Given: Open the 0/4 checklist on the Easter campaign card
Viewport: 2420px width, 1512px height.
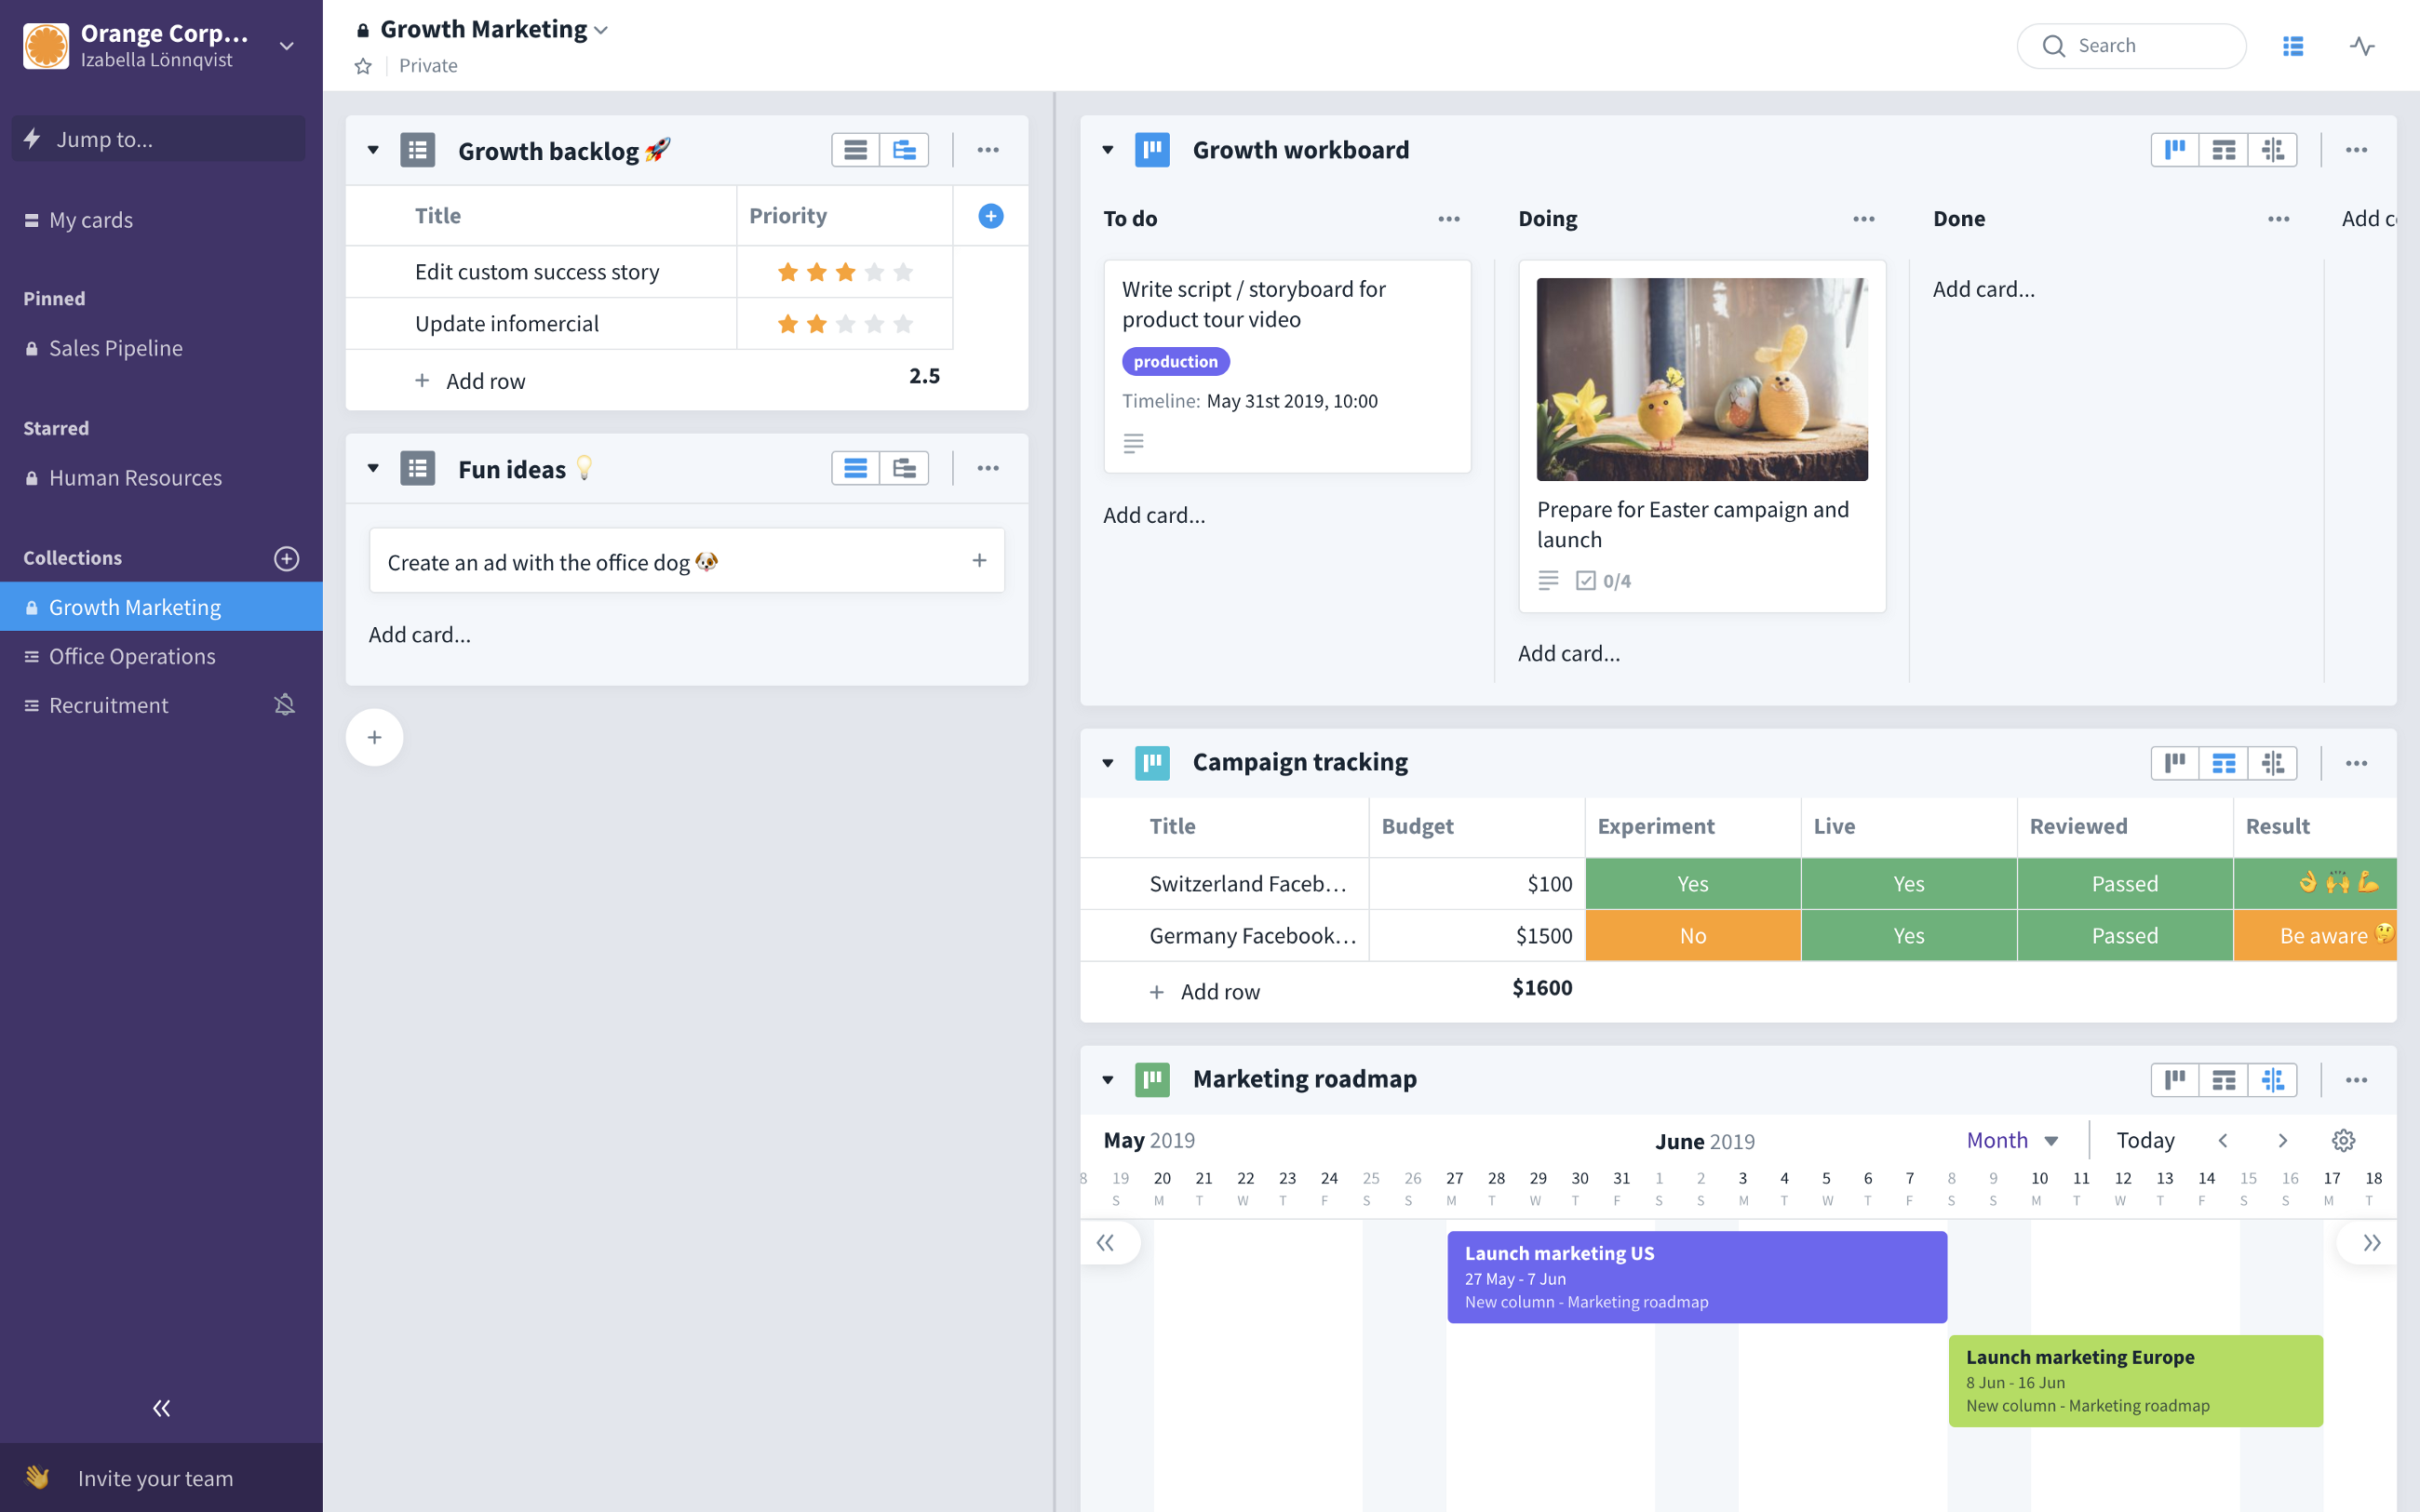Looking at the screenshot, I should tap(1605, 580).
